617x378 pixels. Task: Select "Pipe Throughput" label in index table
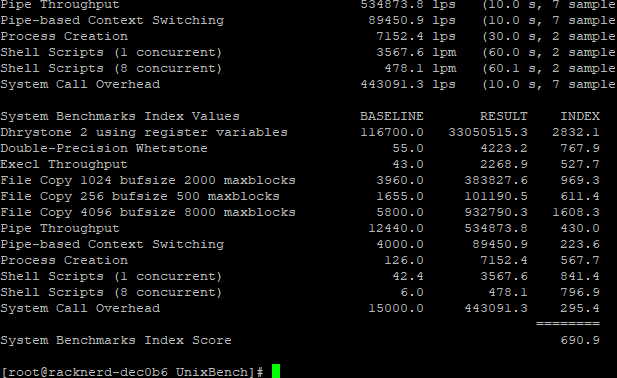pyautogui.click(x=60, y=229)
